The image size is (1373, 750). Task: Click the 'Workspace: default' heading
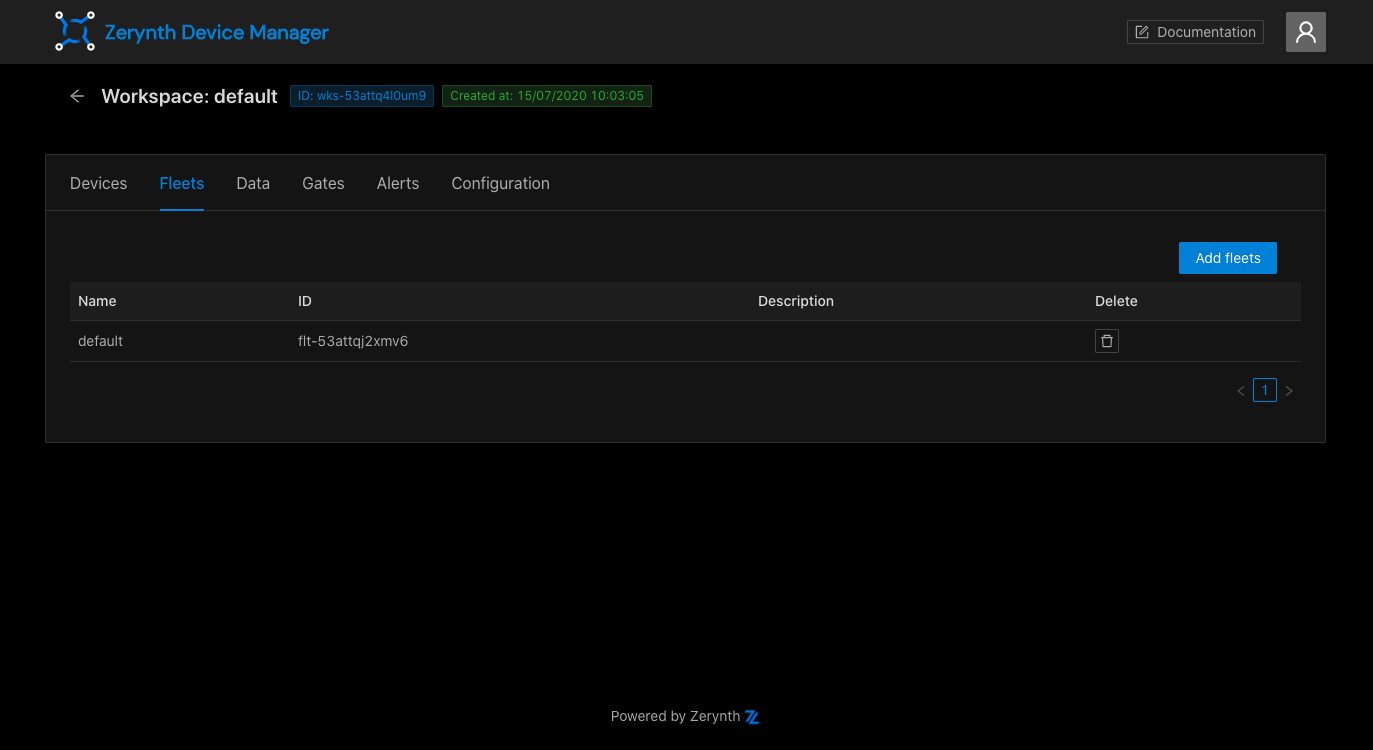[189, 96]
